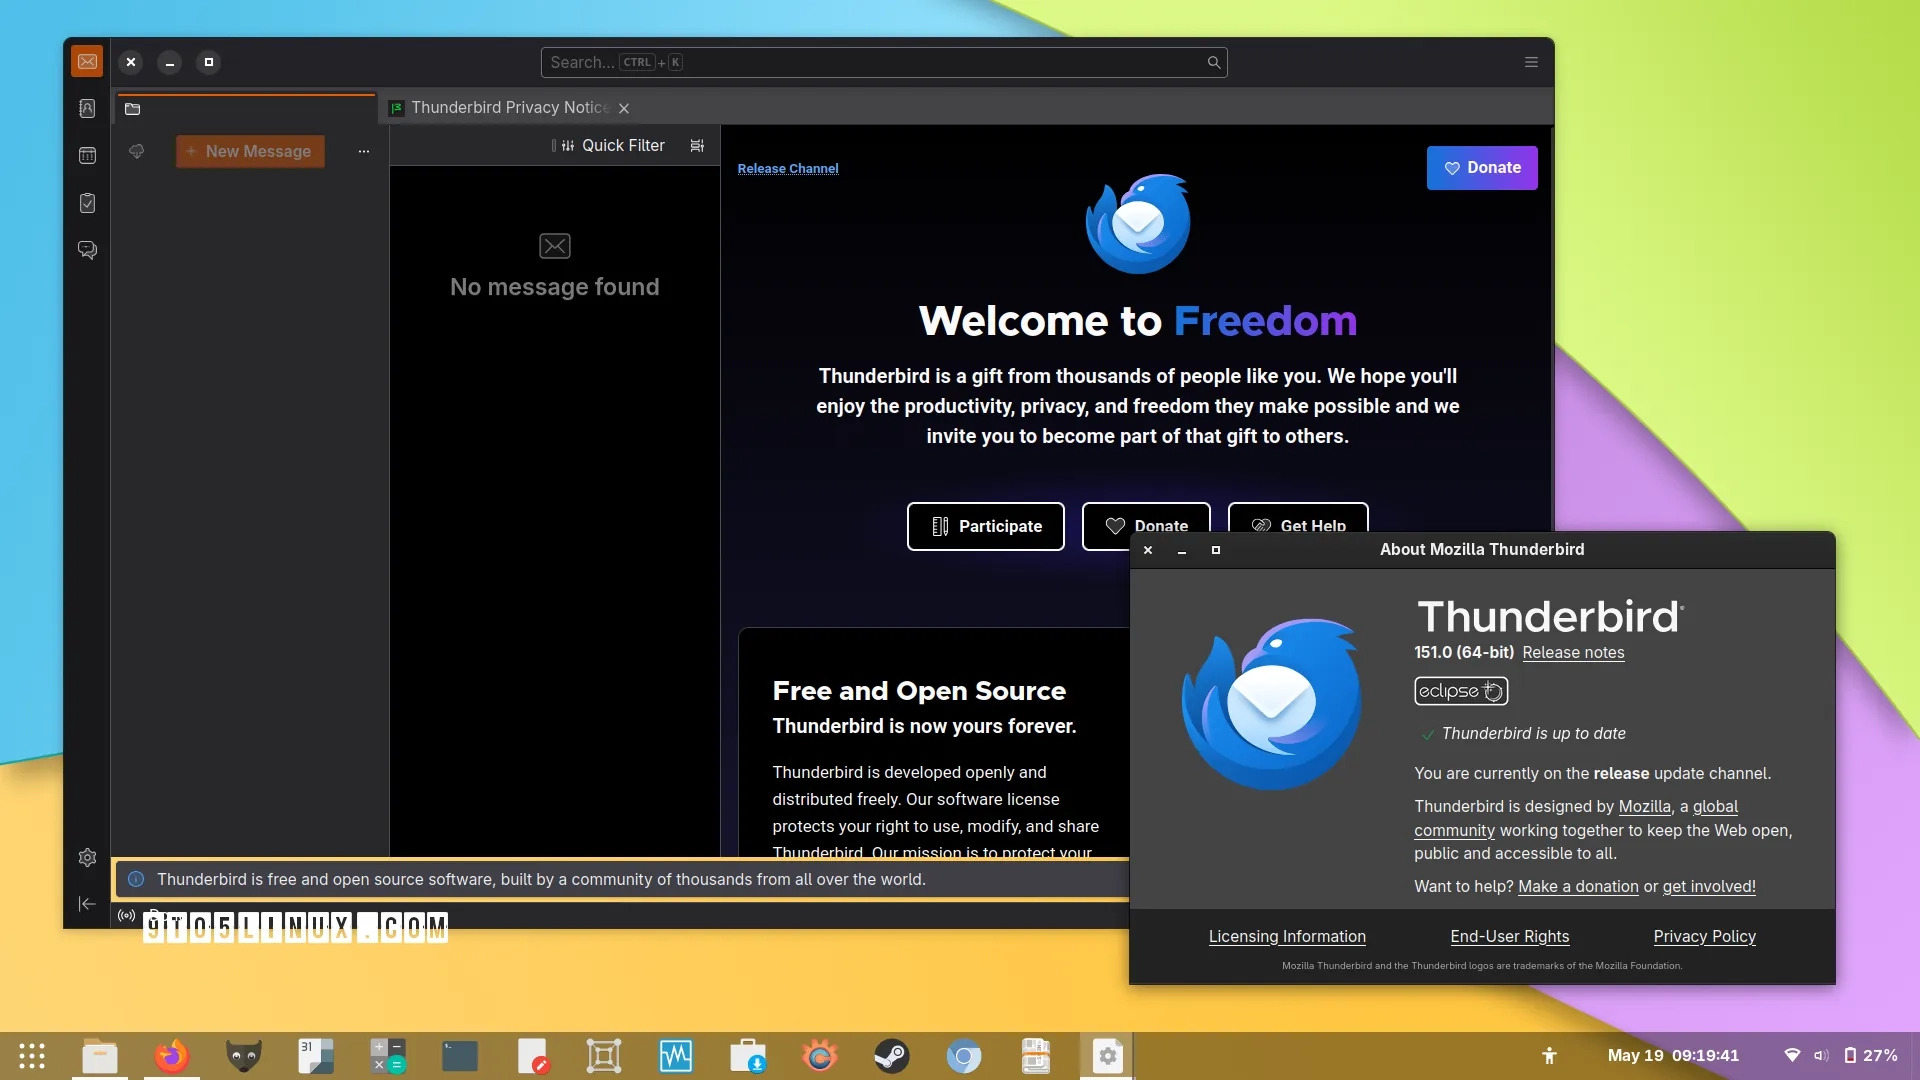
Task: Open the software store in taskbar
Action: pyautogui.click(x=748, y=1056)
